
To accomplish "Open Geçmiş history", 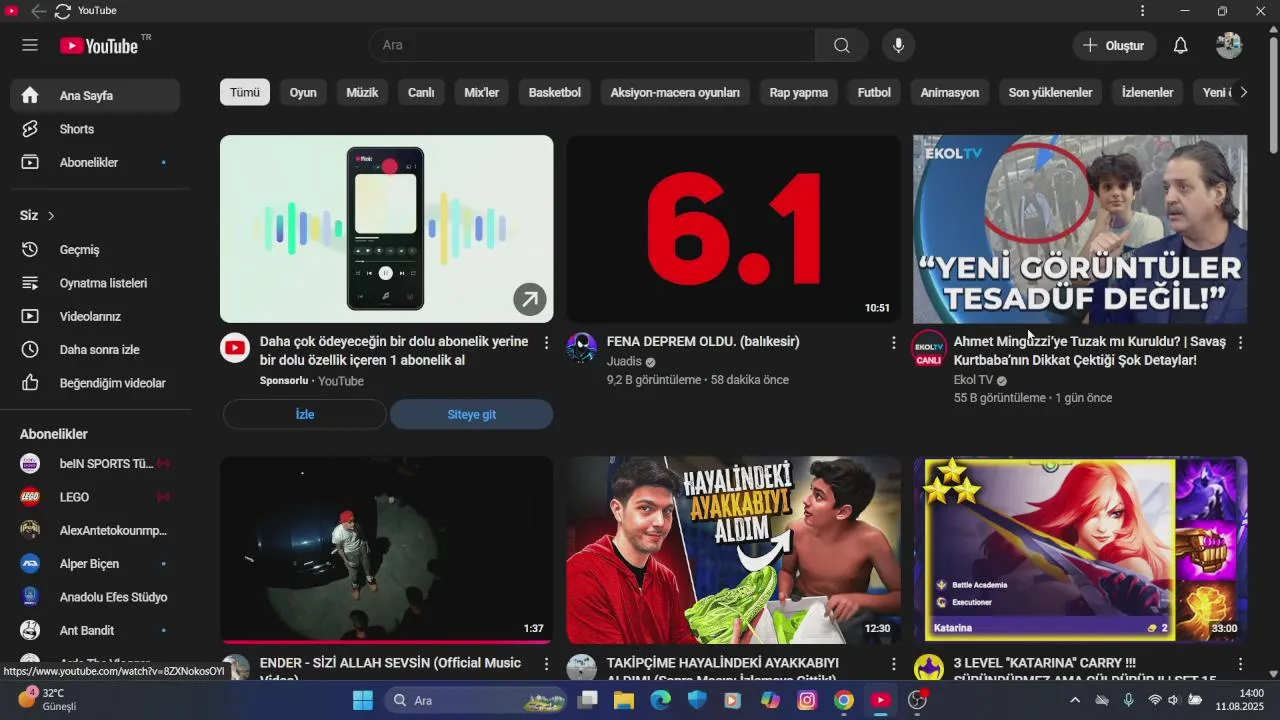I will (95, 250).
